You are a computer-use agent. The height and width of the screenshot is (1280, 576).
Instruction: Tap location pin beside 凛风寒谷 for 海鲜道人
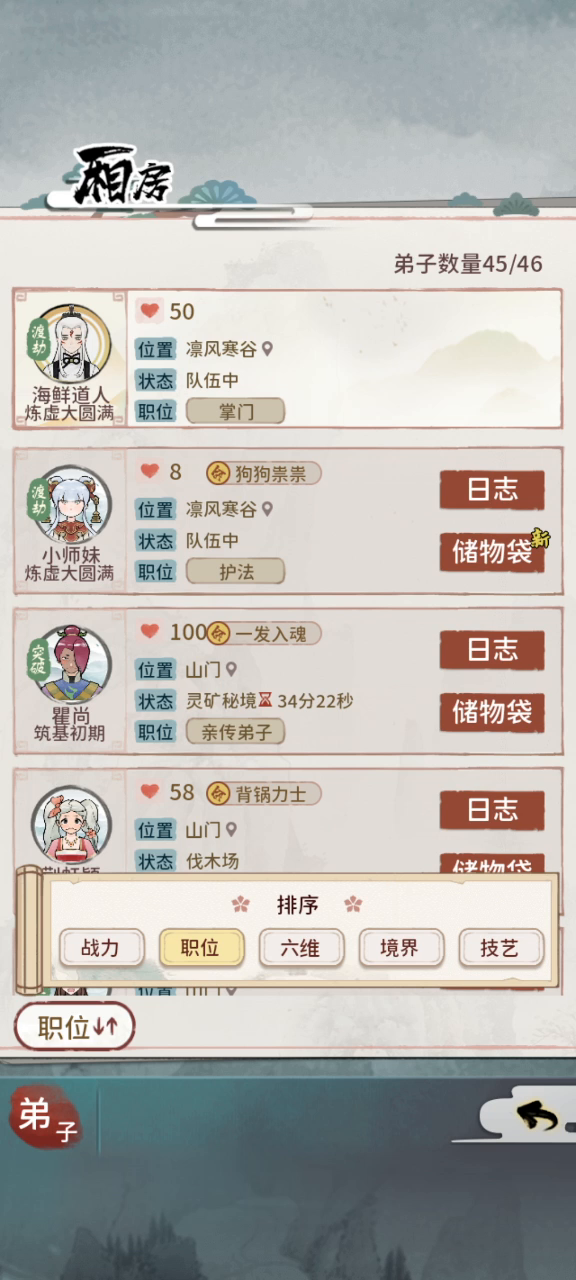pyautogui.click(x=267, y=349)
